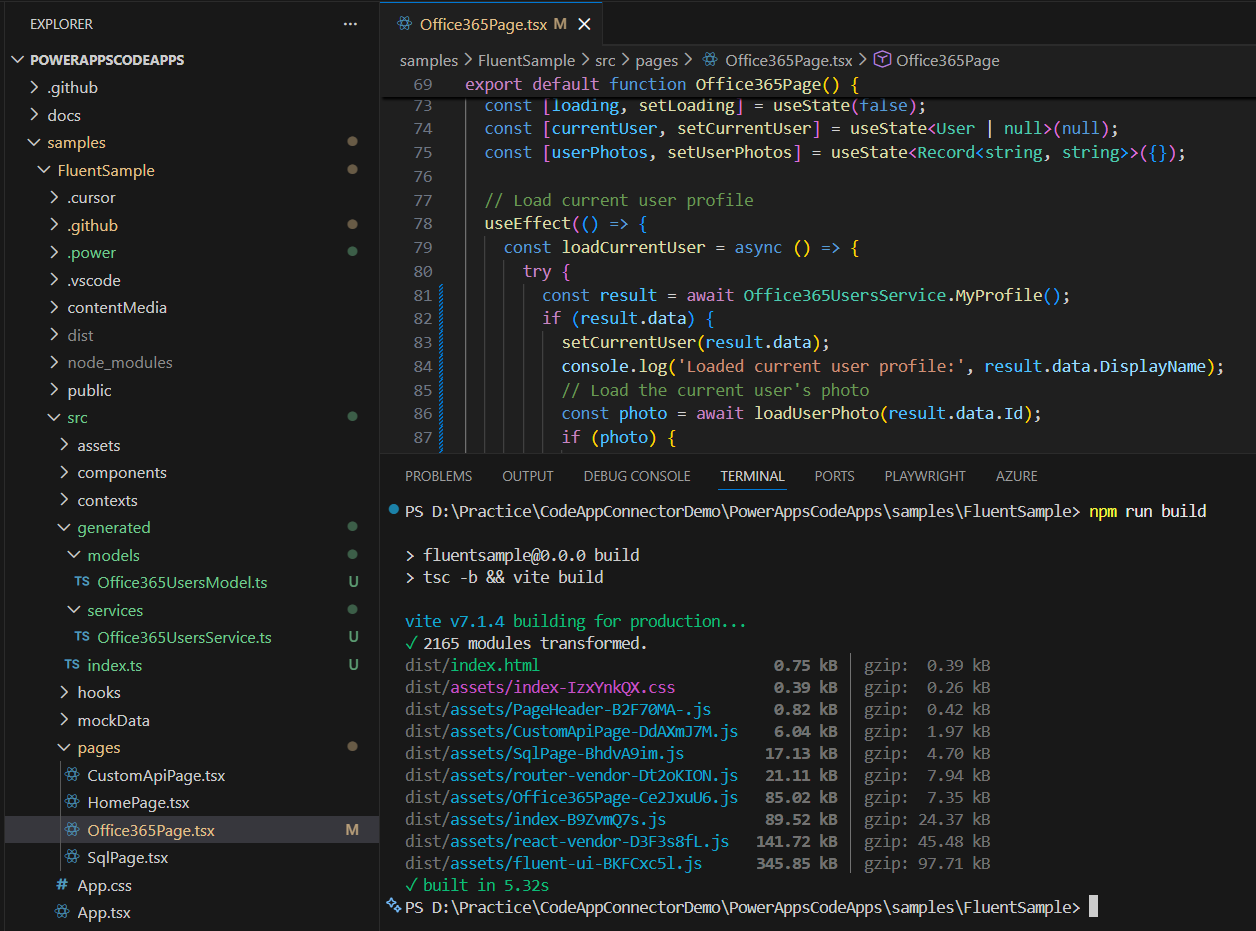This screenshot has height=931, width=1256.
Task: Open Office365UsersModel.ts TypeScript file
Action: click(182, 582)
